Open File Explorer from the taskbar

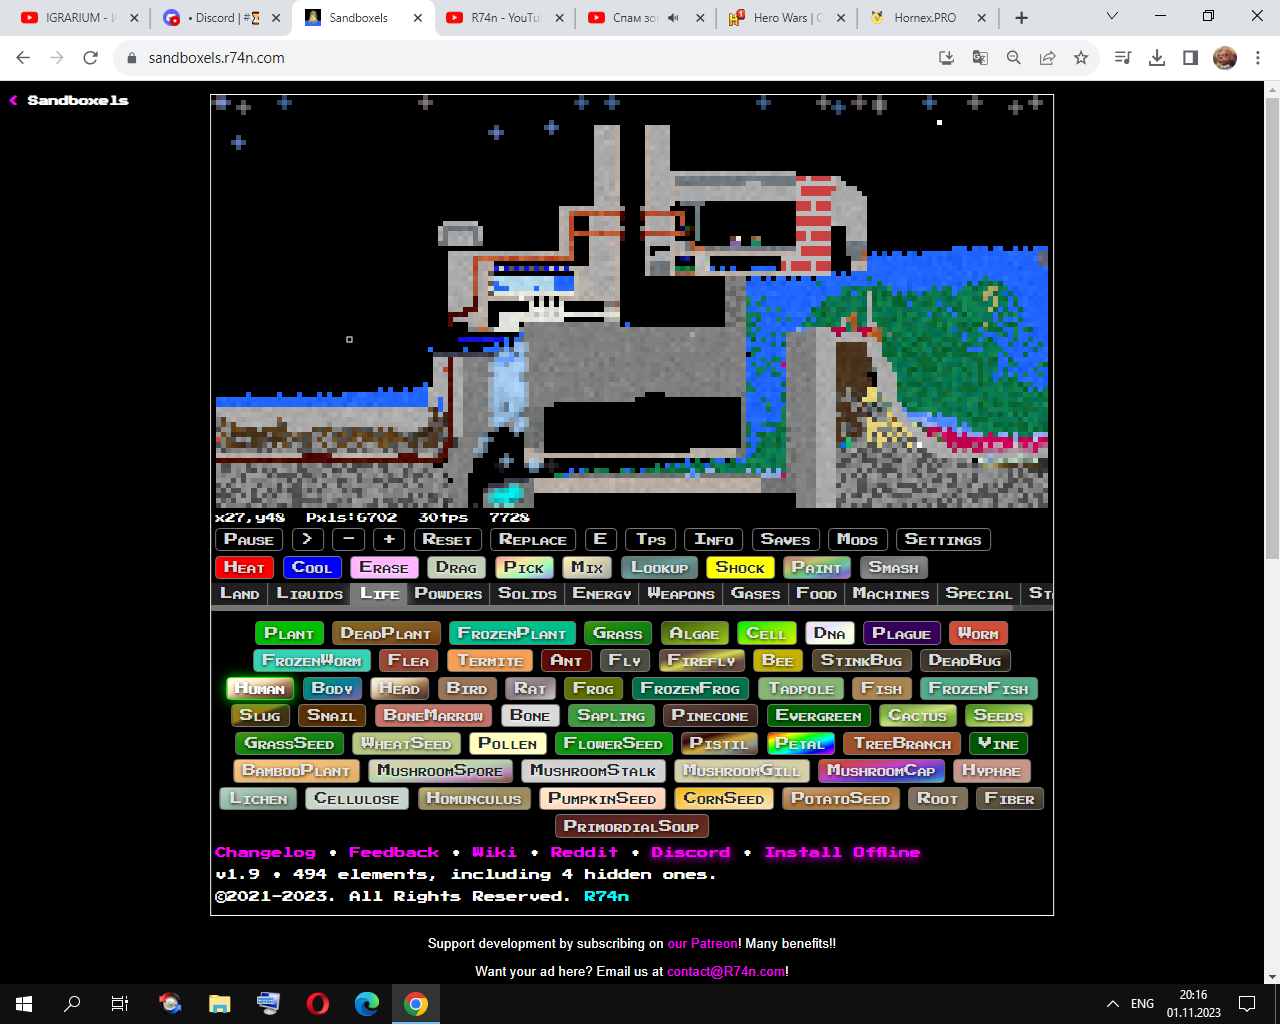220,1004
